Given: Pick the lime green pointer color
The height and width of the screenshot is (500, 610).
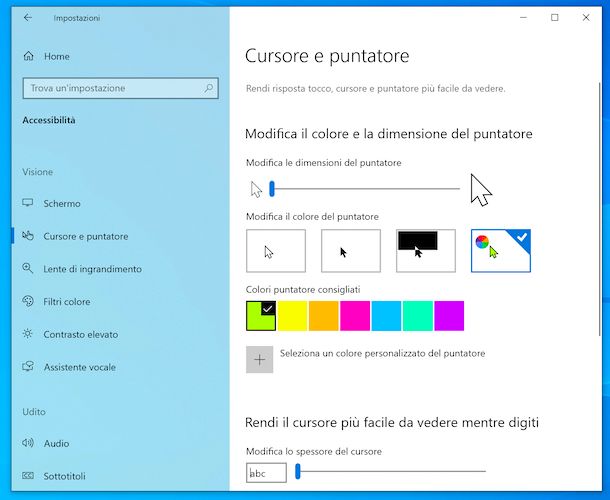Looking at the screenshot, I should click(x=261, y=316).
